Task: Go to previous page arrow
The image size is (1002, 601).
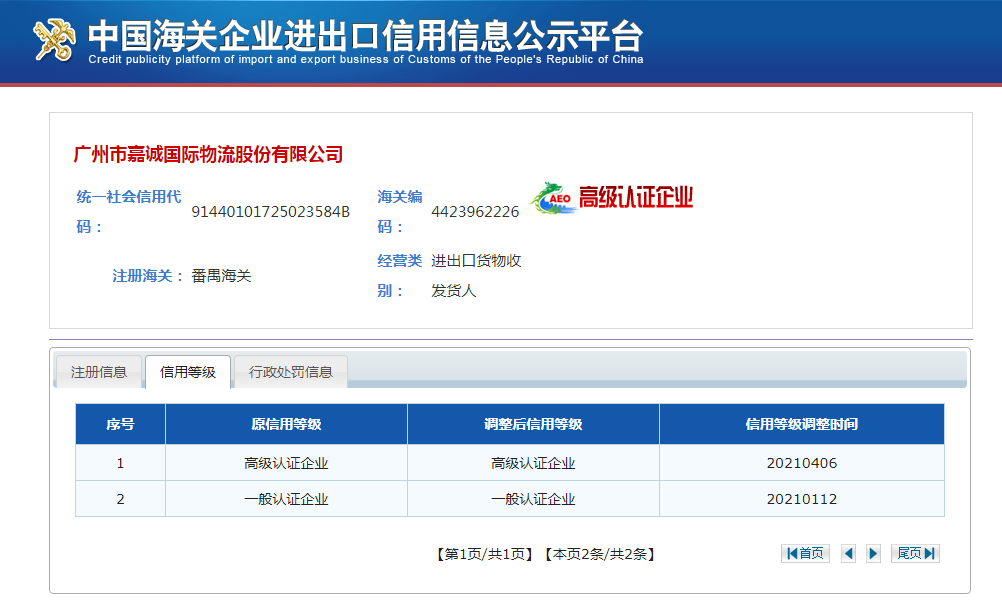Action: point(848,554)
